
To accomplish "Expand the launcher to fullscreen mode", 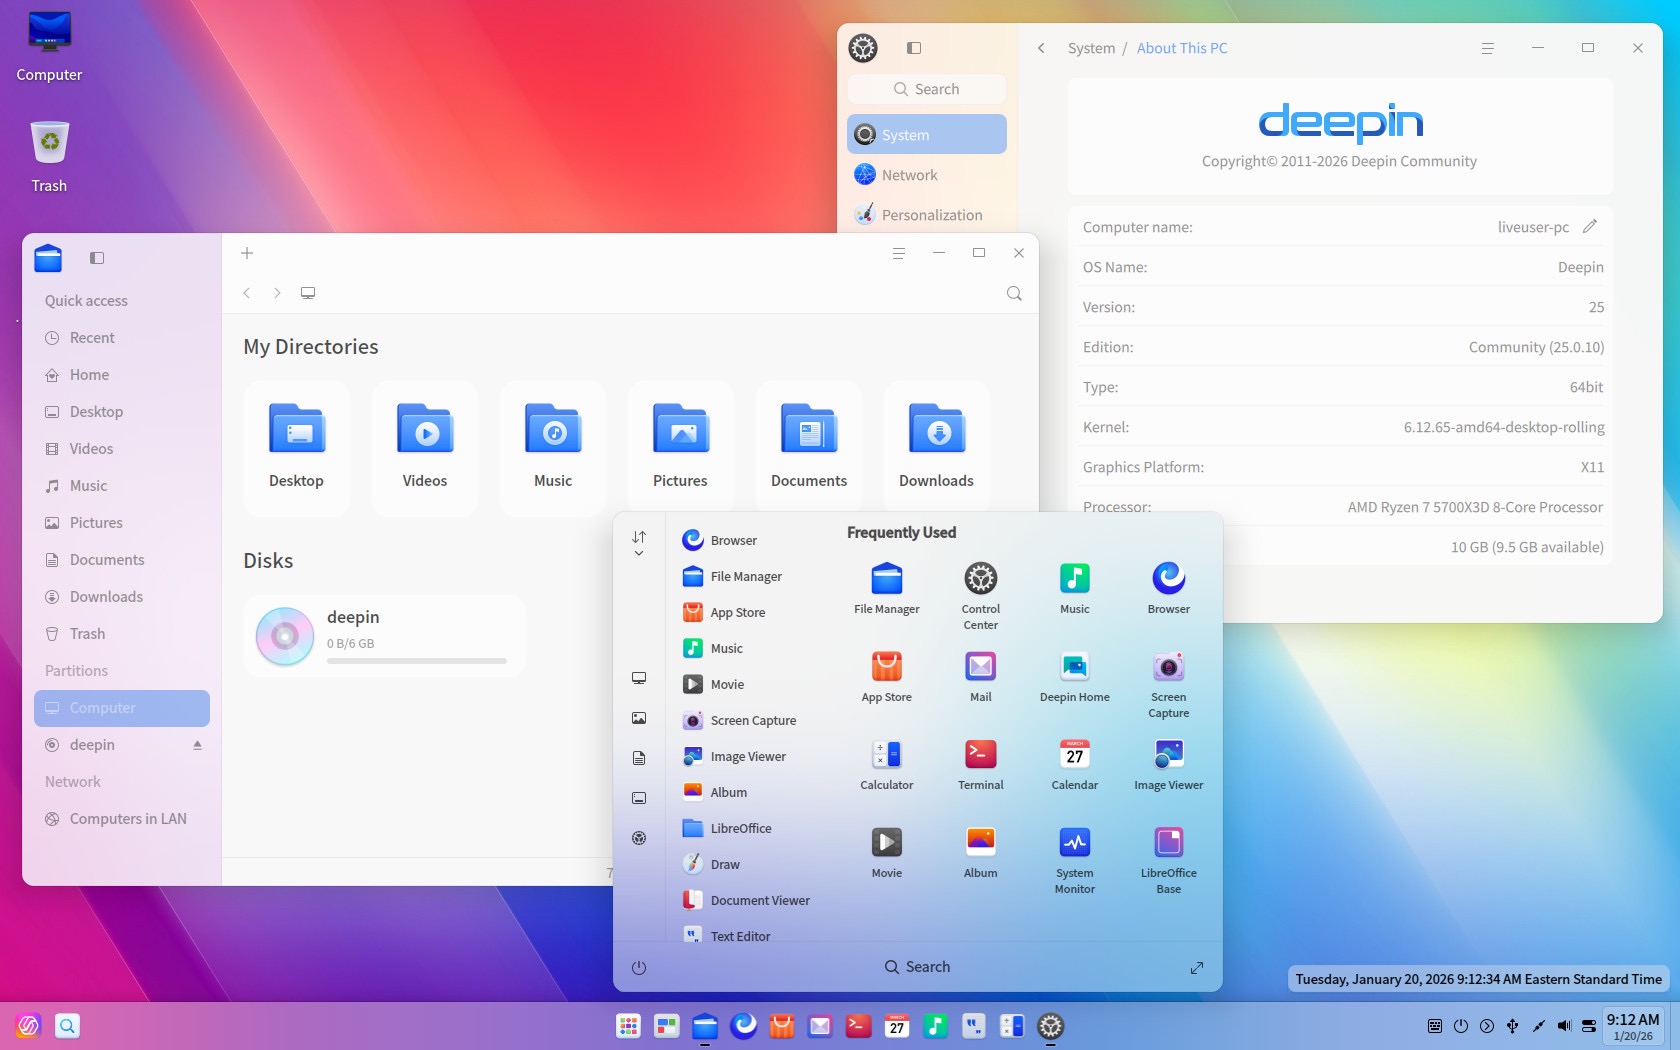I will [1196, 967].
